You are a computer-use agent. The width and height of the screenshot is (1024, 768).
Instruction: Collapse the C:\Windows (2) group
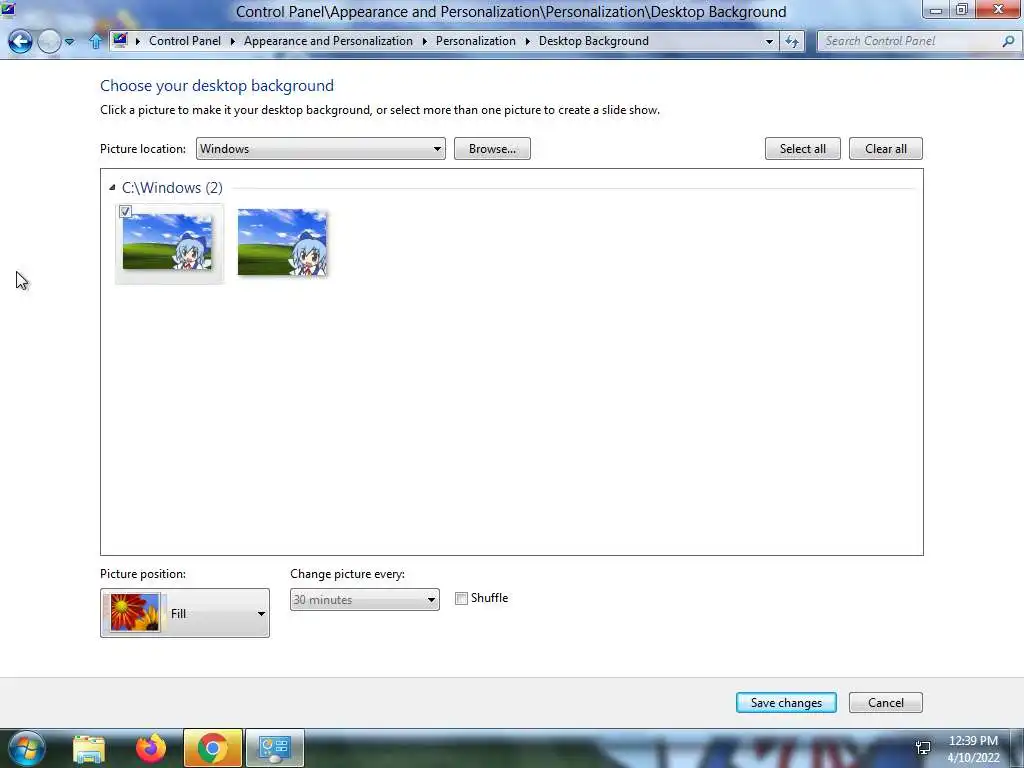click(x=112, y=187)
